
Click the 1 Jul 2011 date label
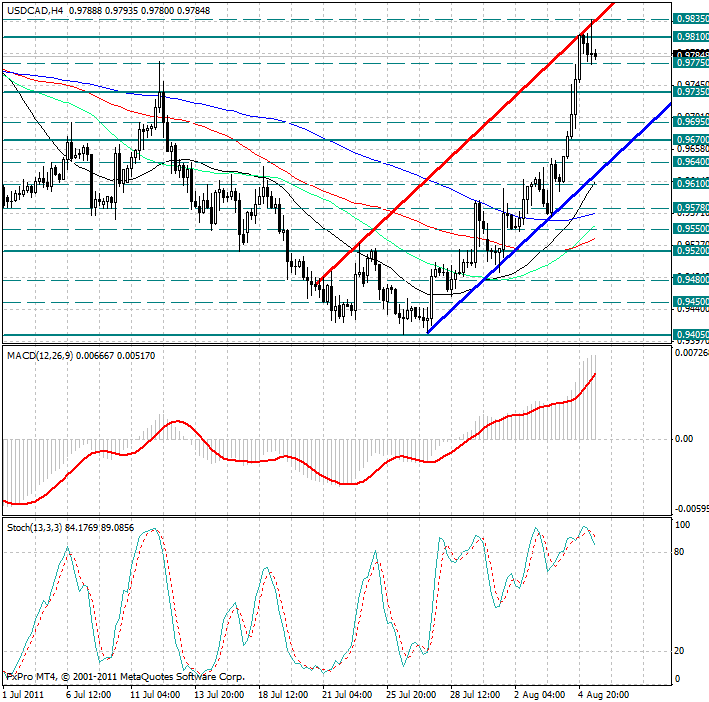pos(24,694)
